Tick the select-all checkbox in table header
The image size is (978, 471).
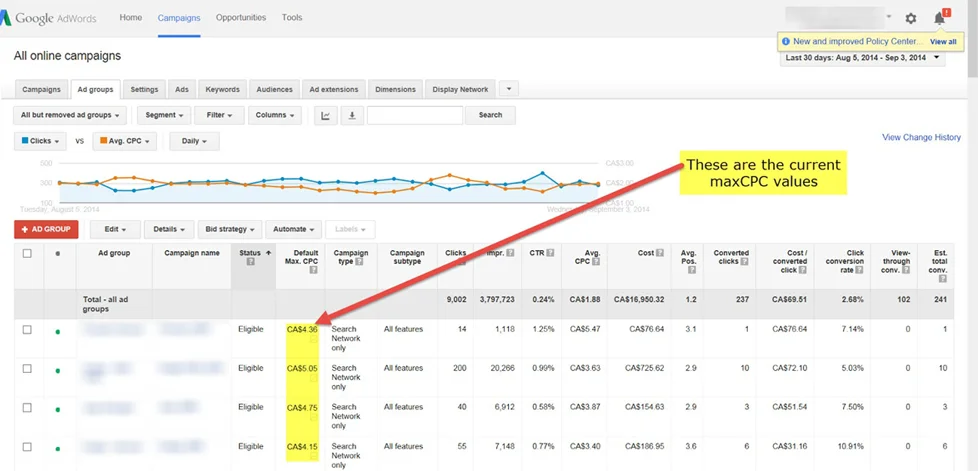27,254
